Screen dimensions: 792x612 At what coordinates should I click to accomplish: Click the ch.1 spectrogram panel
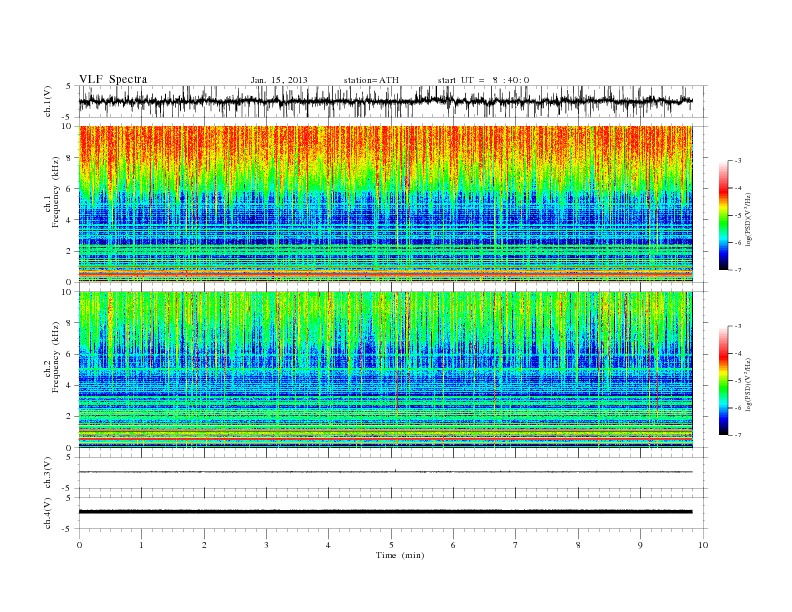click(x=385, y=204)
